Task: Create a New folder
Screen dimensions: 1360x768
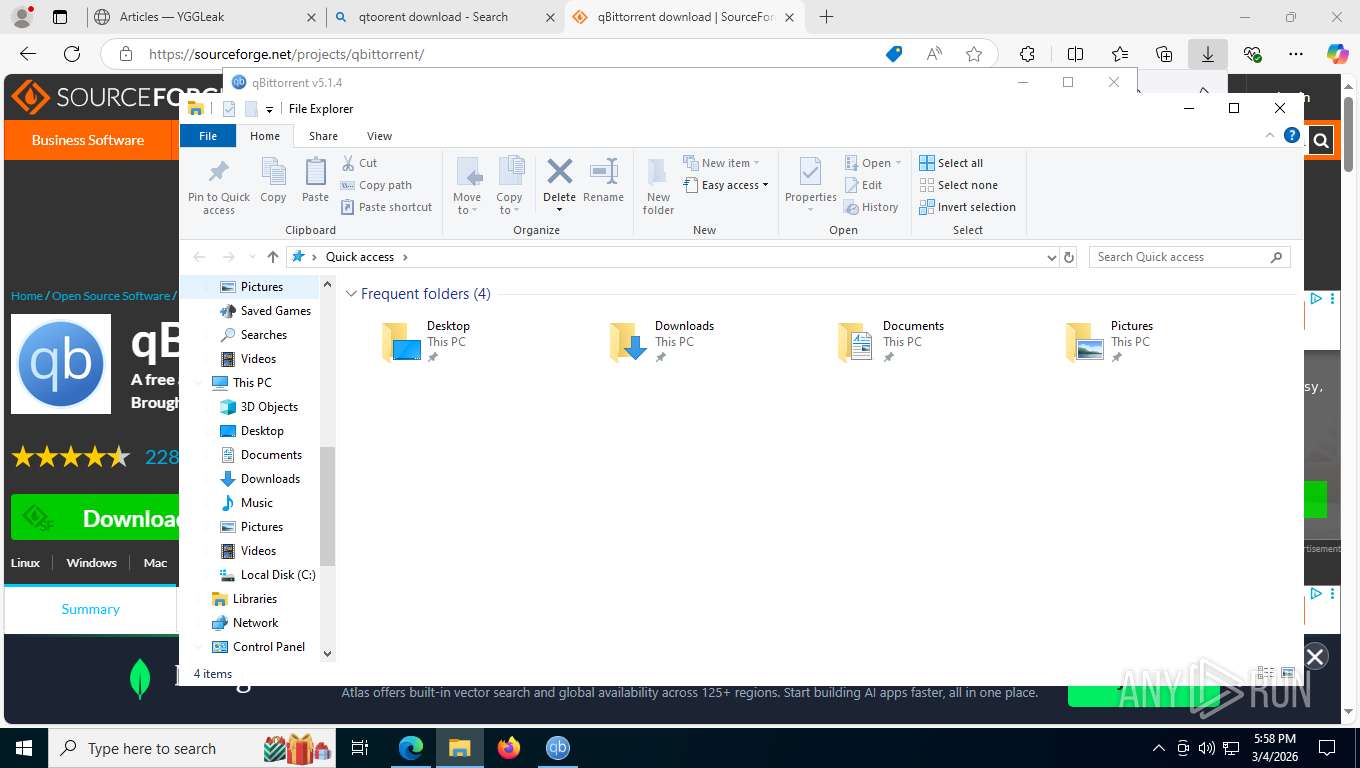Action: point(658,186)
